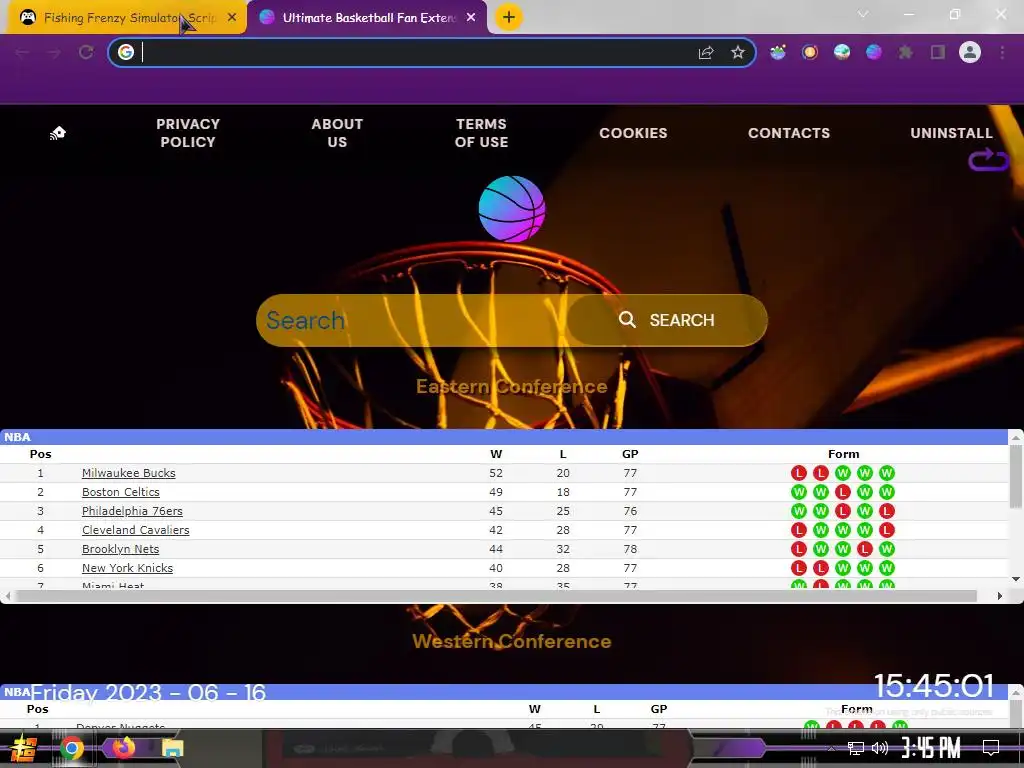Open the Privacy Policy menu item
Screen dimensions: 1024x768
point(188,133)
